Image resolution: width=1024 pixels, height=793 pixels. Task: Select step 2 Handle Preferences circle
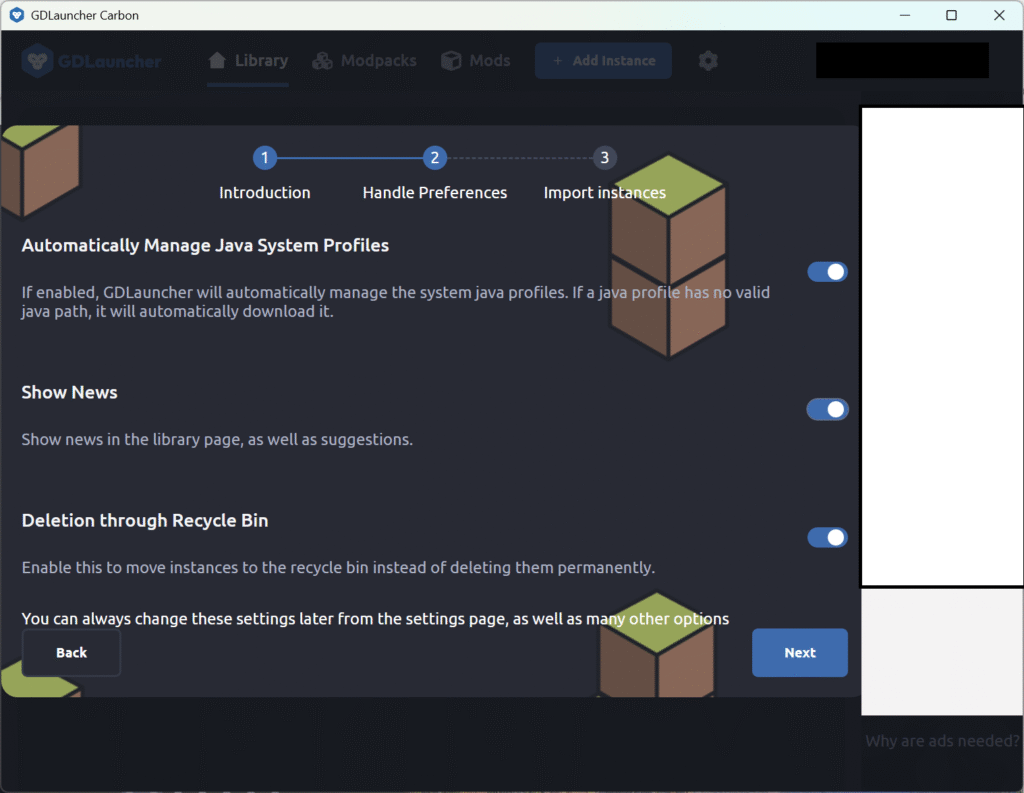(x=434, y=158)
